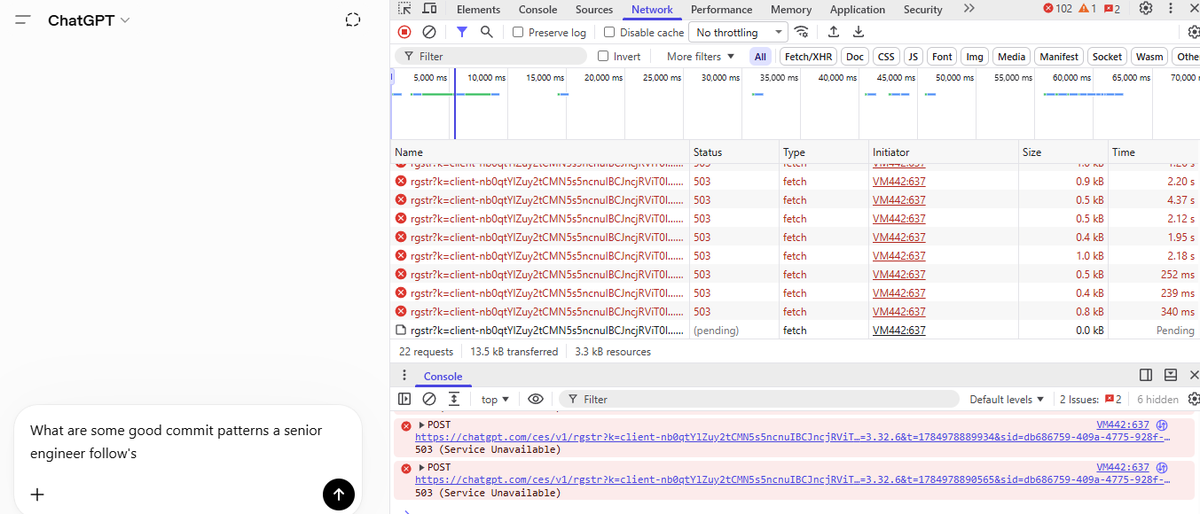The height and width of the screenshot is (514, 1200).
Task: Create a live expression with the eye icon
Action: 535,399
